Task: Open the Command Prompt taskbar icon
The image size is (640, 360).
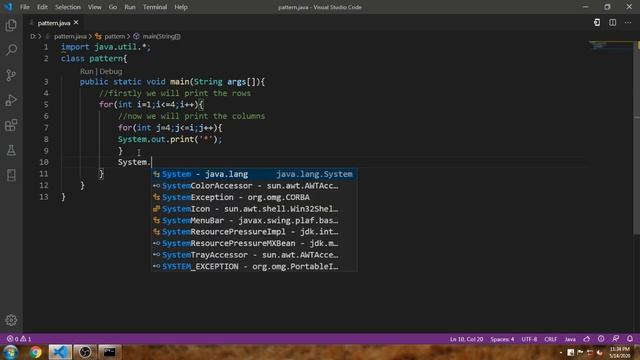Action: pos(109,352)
